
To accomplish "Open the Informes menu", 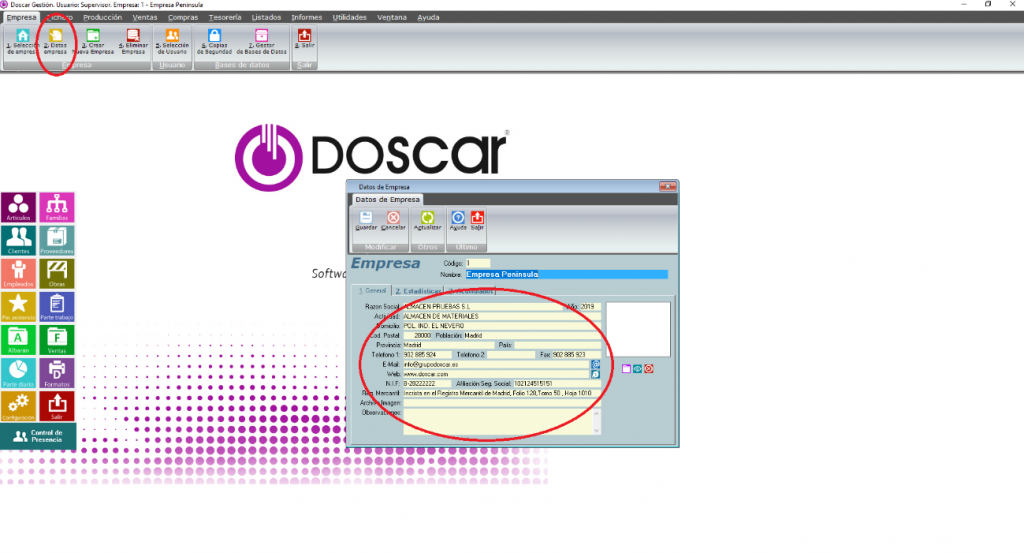I will (307, 18).
